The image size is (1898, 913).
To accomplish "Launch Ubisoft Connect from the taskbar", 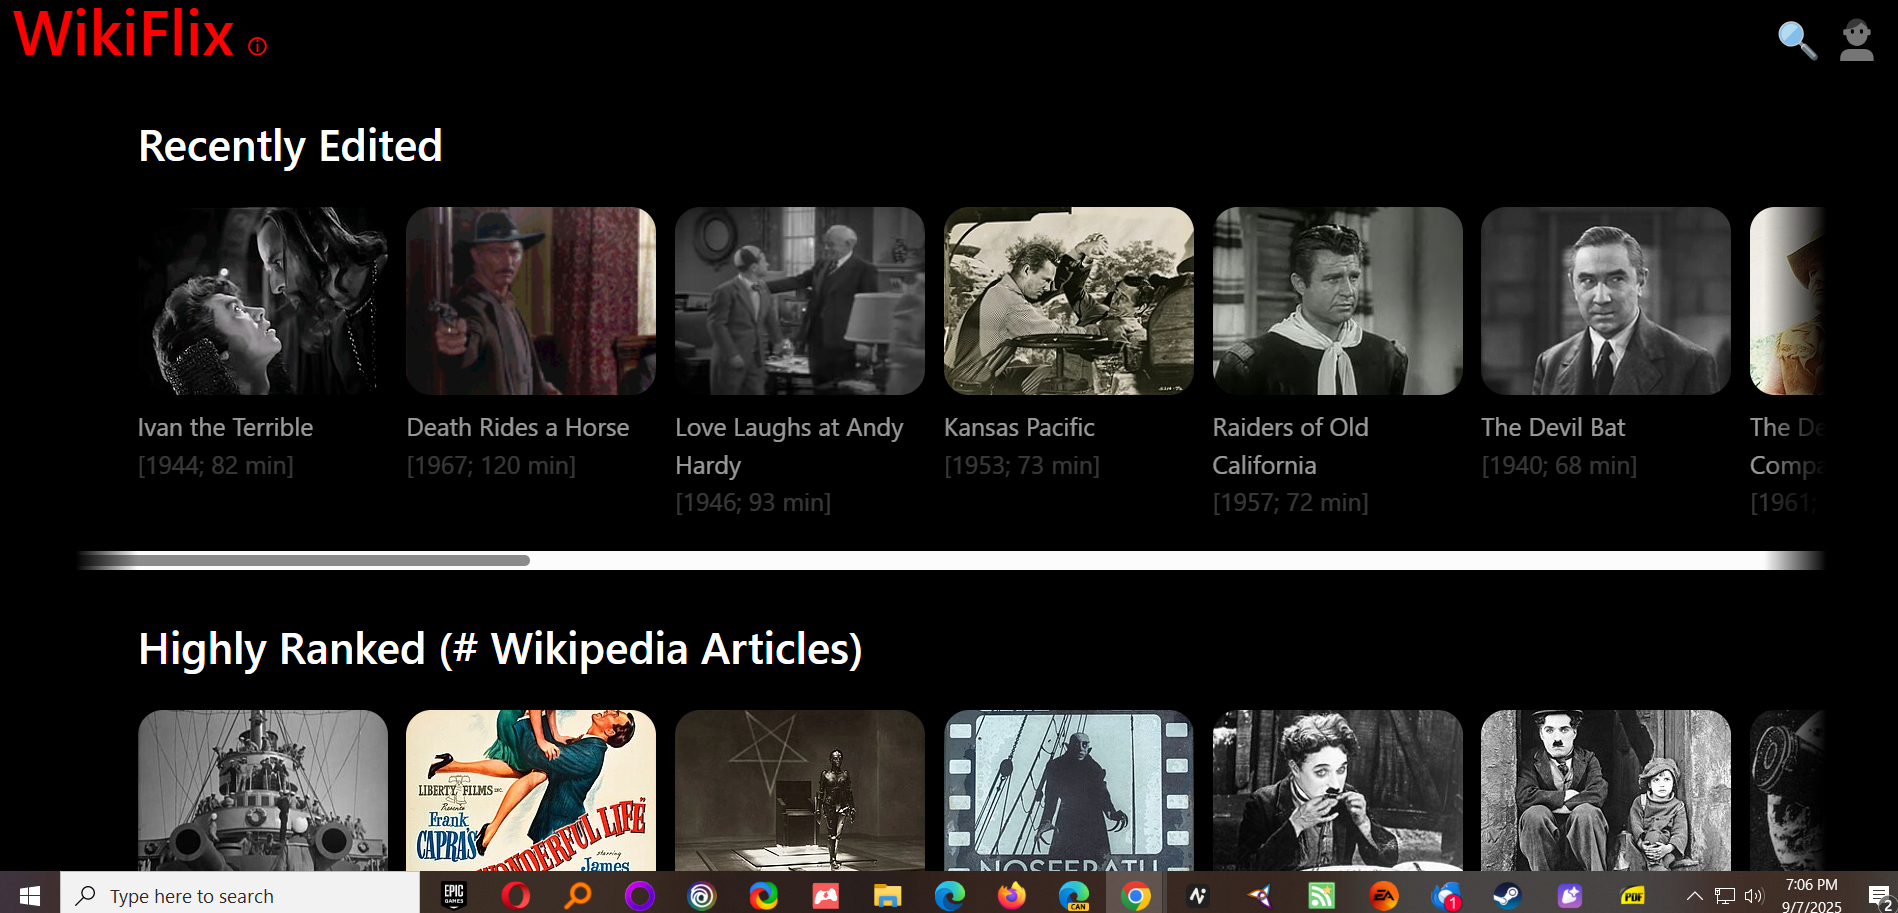I will (702, 895).
